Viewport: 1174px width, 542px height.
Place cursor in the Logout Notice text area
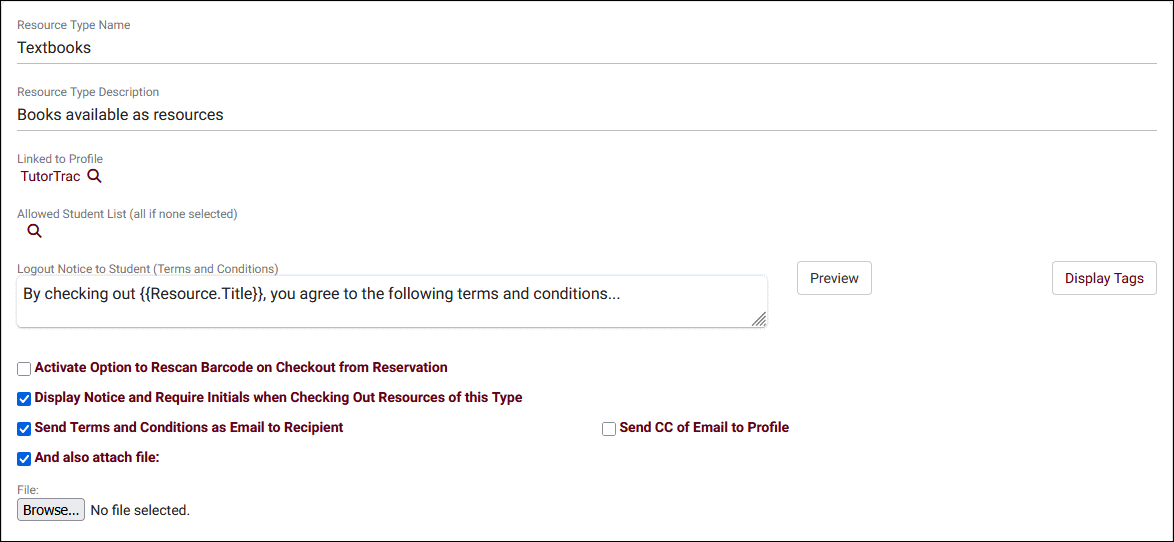pos(392,302)
